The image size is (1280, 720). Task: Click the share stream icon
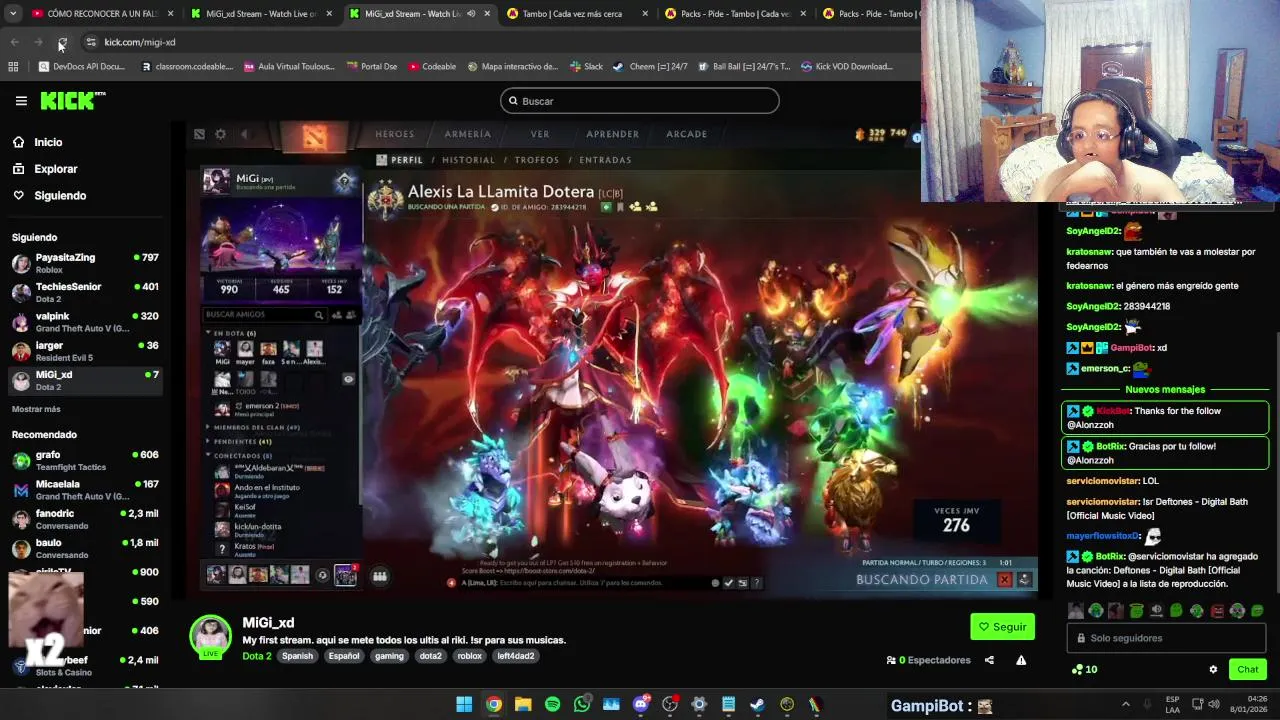pos(989,660)
